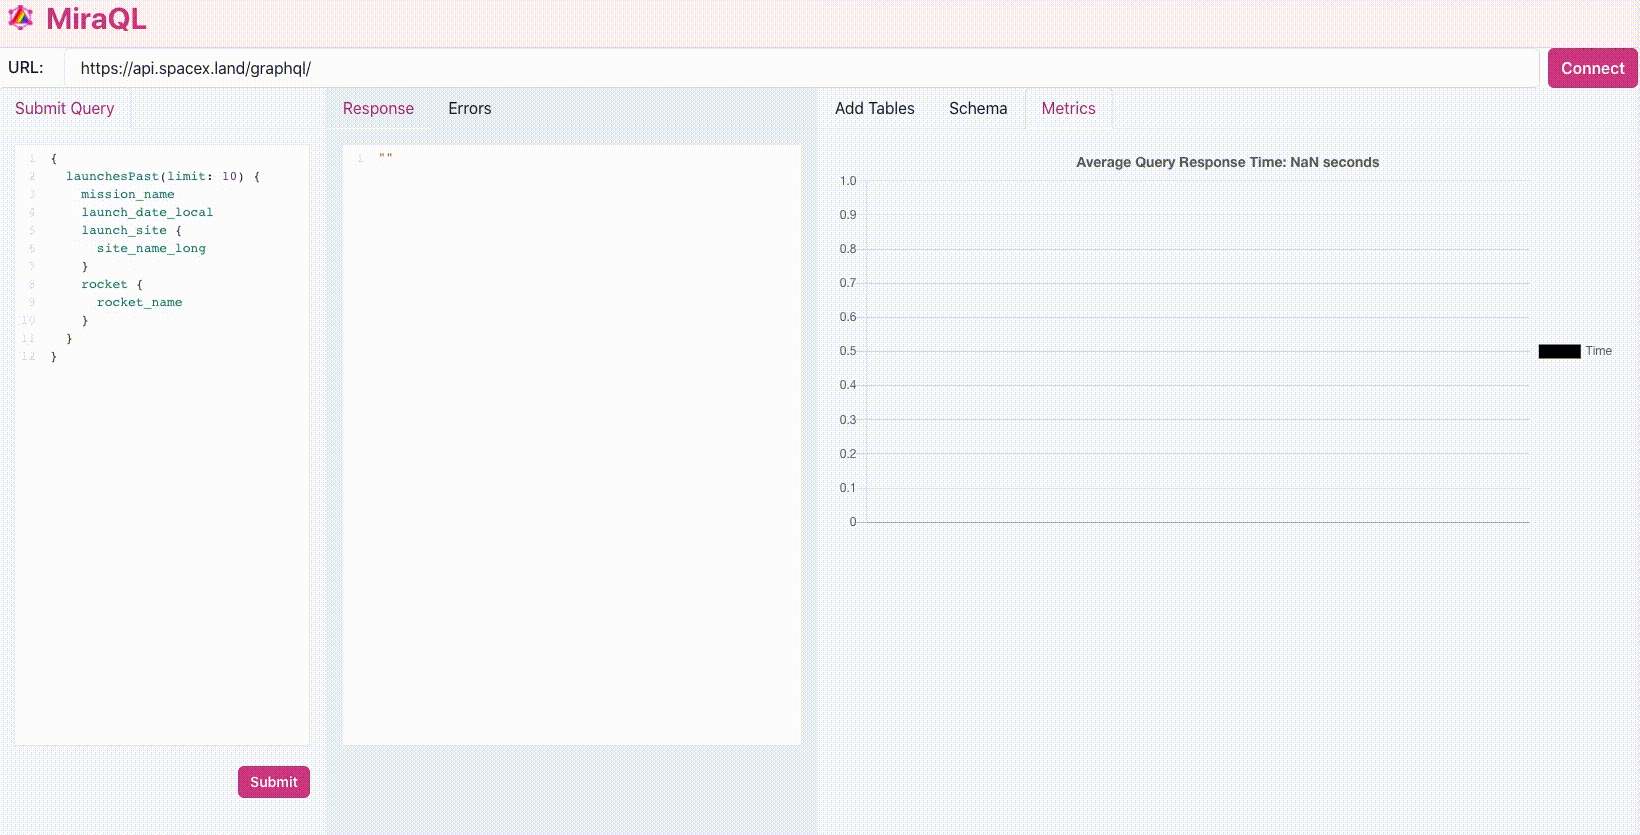Click the launch_date_local field line
This screenshot has width=1640, height=835.
tap(147, 212)
